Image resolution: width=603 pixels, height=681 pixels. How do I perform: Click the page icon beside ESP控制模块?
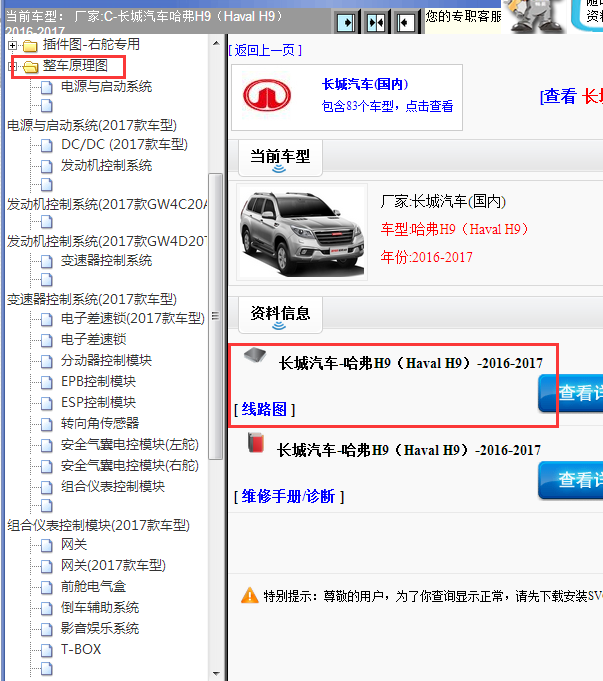click(x=46, y=403)
